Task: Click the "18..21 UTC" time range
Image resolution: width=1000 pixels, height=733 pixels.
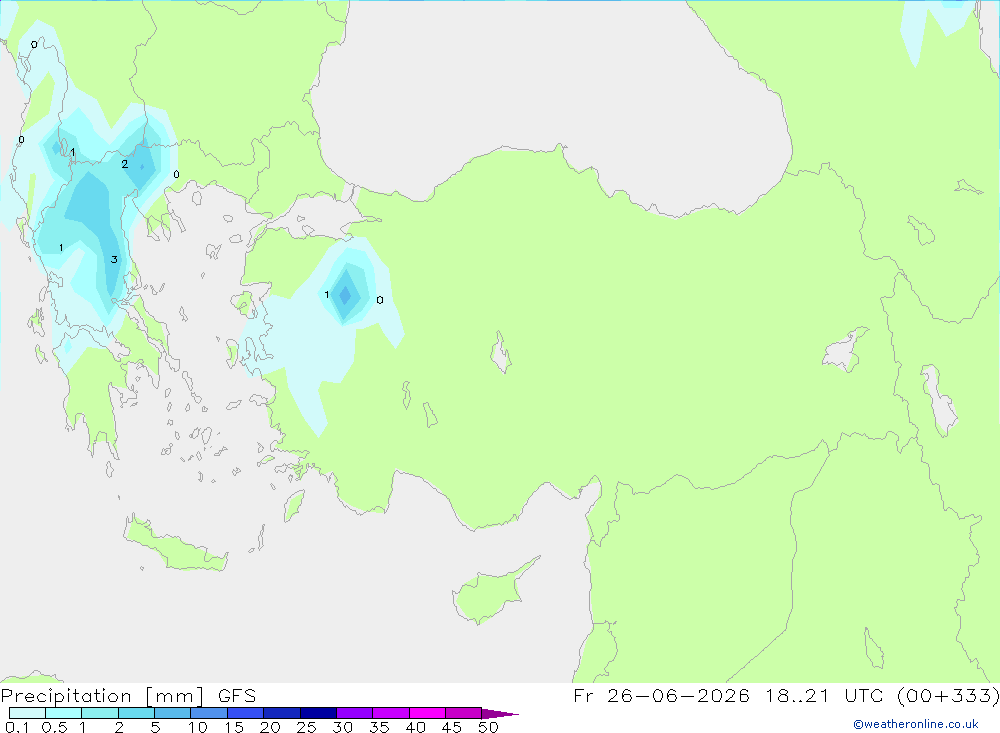Action: pos(824,696)
